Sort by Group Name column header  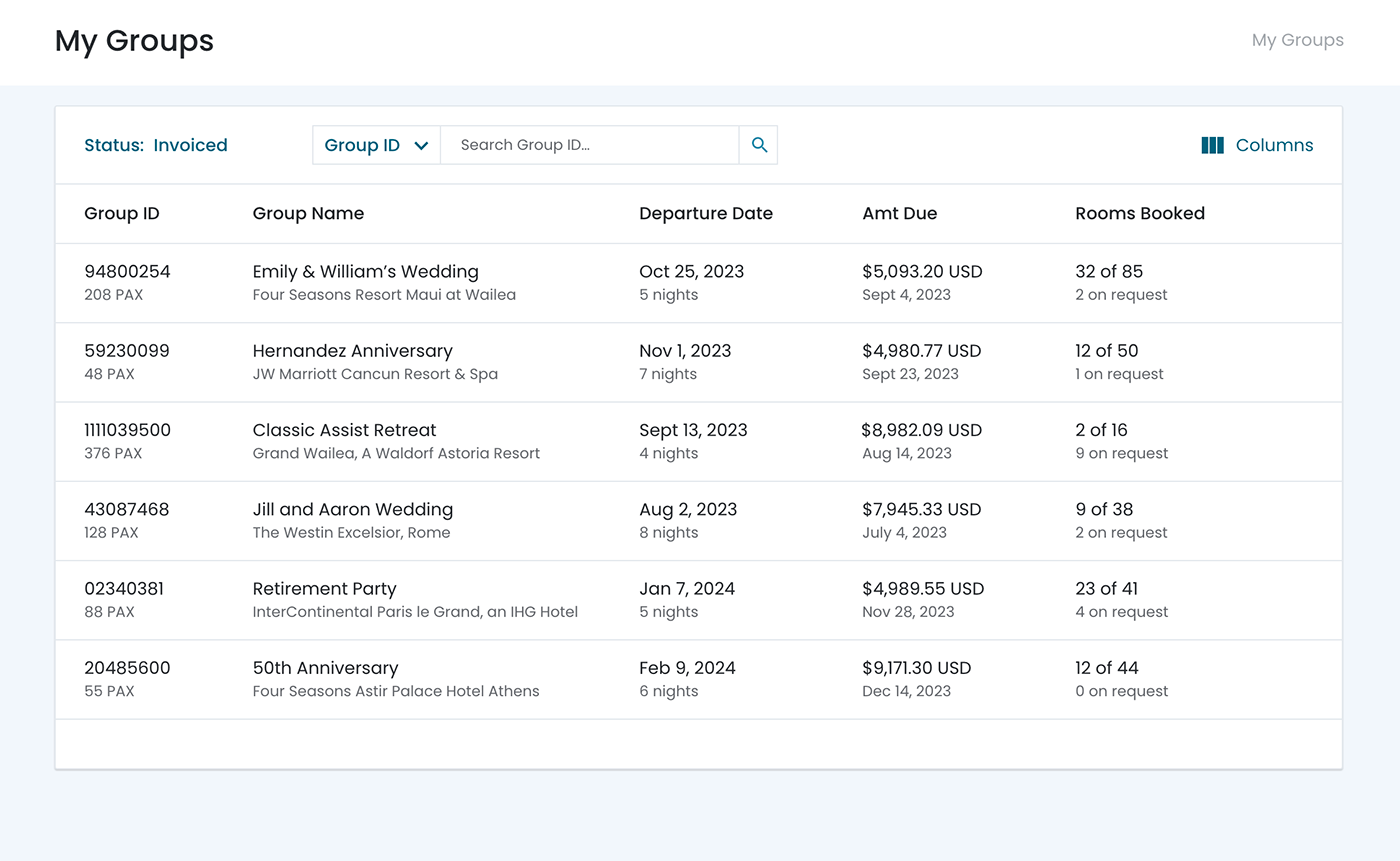tap(308, 213)
